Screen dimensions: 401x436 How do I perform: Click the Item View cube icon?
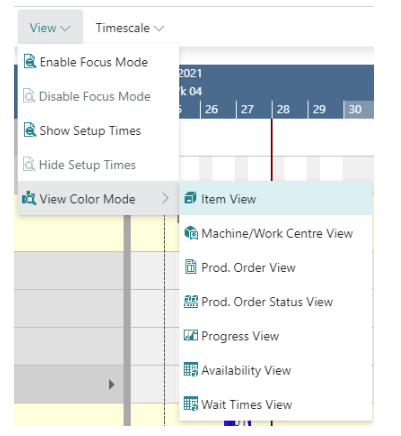pos(190,198)
